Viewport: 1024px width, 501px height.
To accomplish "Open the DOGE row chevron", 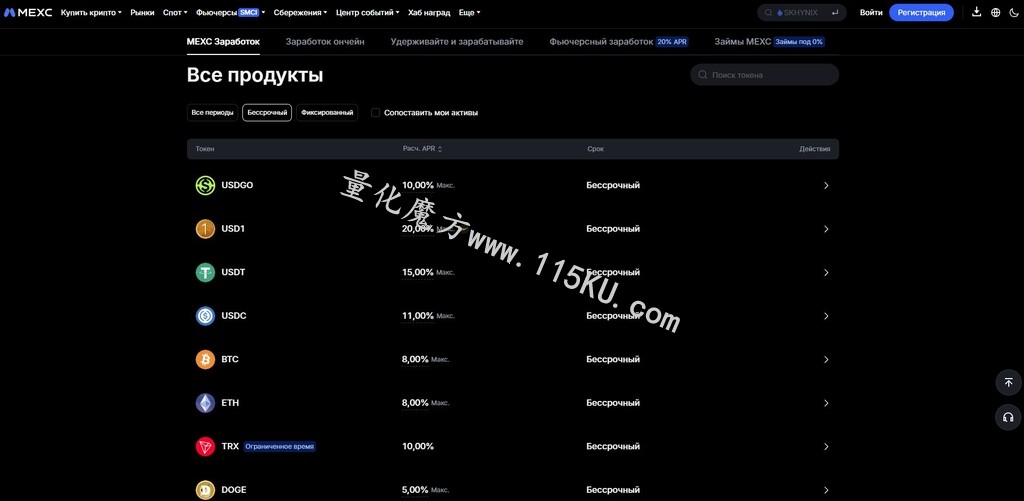I will click(x=826, y=490).
